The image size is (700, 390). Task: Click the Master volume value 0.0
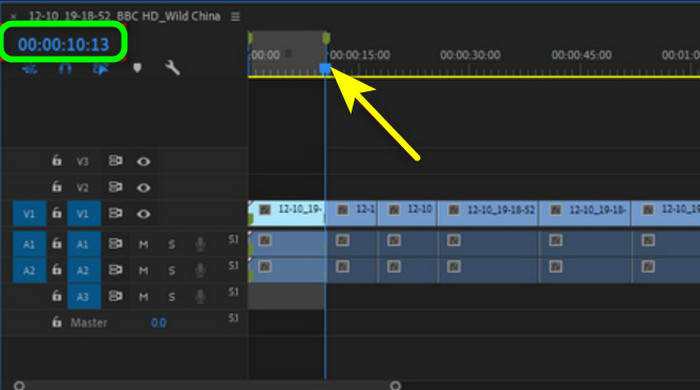(158, 323)
